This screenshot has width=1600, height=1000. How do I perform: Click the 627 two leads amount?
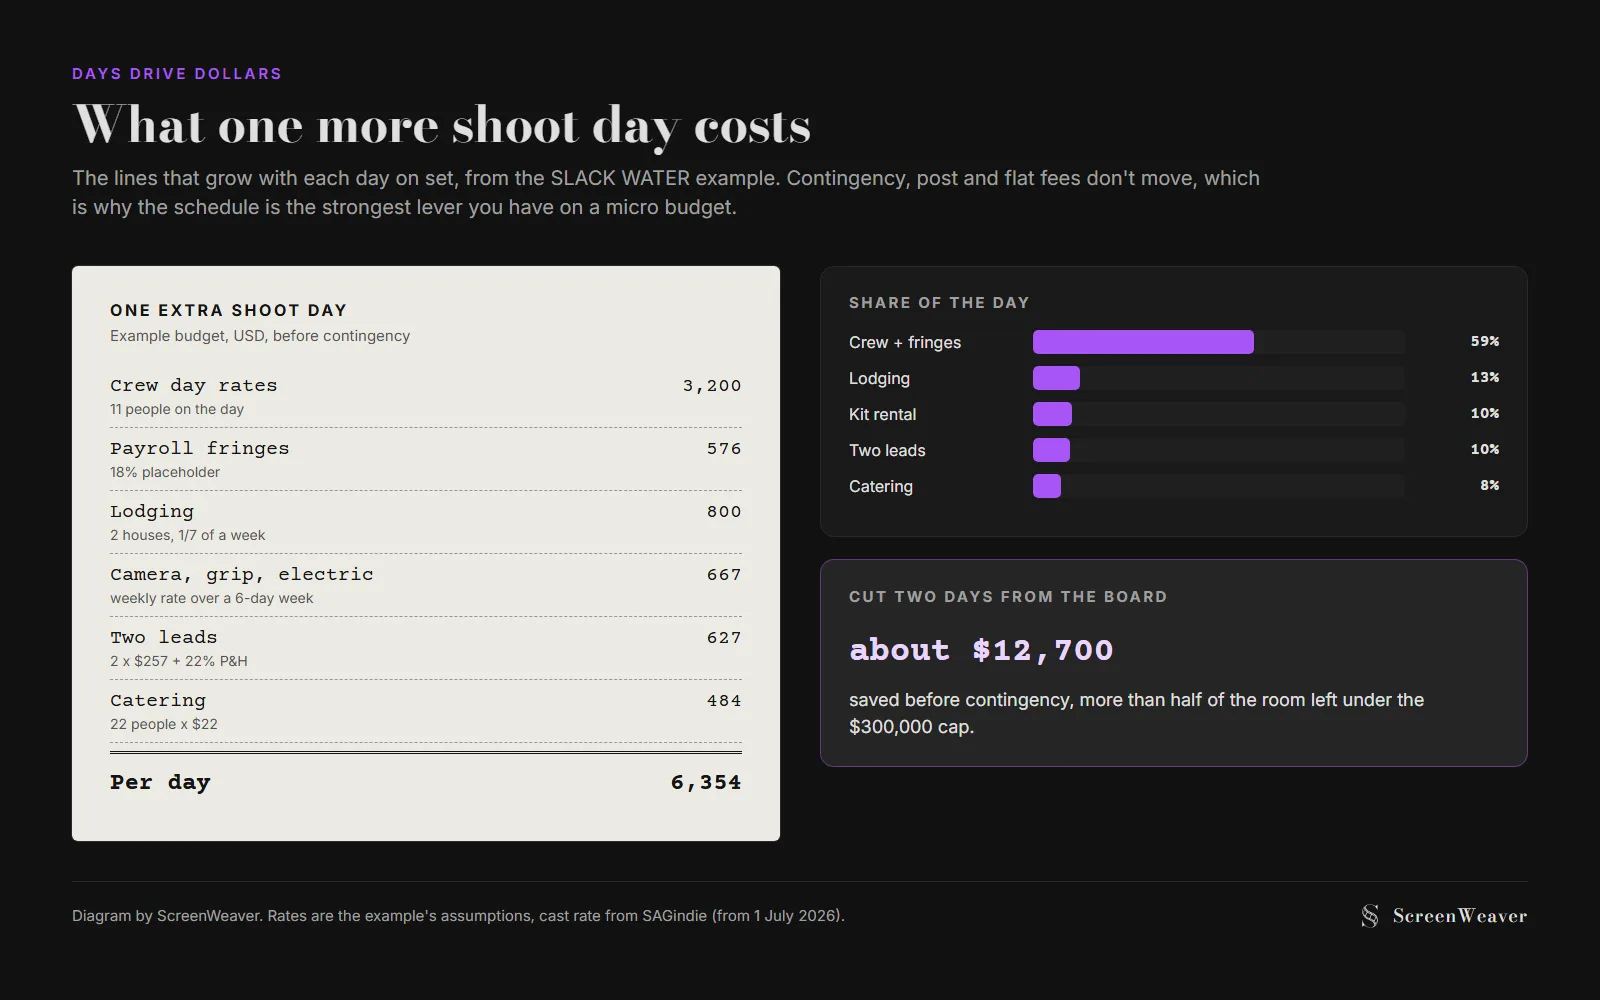(x=724, y=638)
